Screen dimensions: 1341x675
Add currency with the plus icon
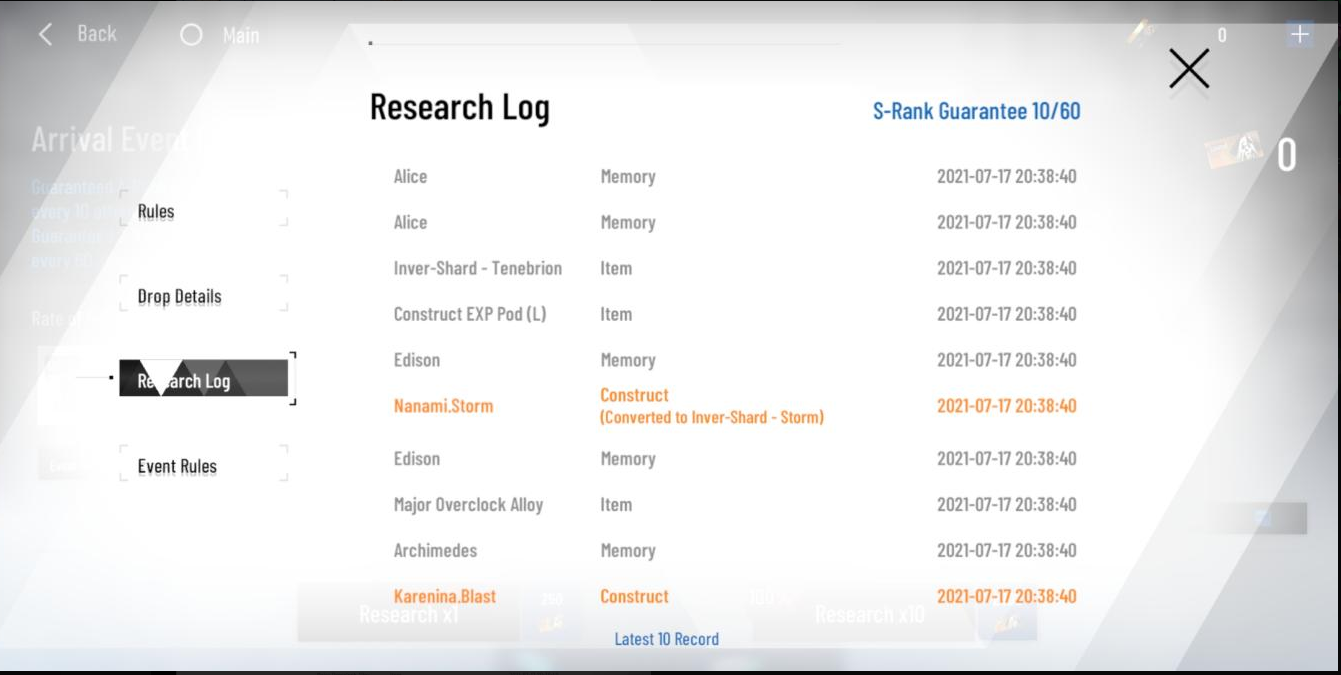tap(1299, 34)
